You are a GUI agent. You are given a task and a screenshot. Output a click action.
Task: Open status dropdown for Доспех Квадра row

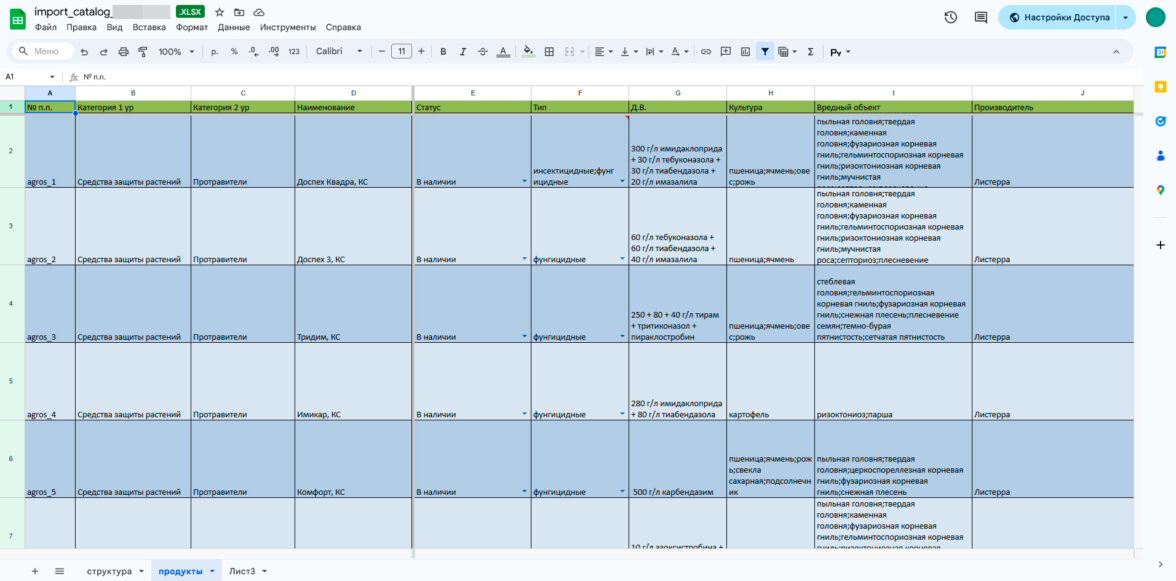point(524,182)
